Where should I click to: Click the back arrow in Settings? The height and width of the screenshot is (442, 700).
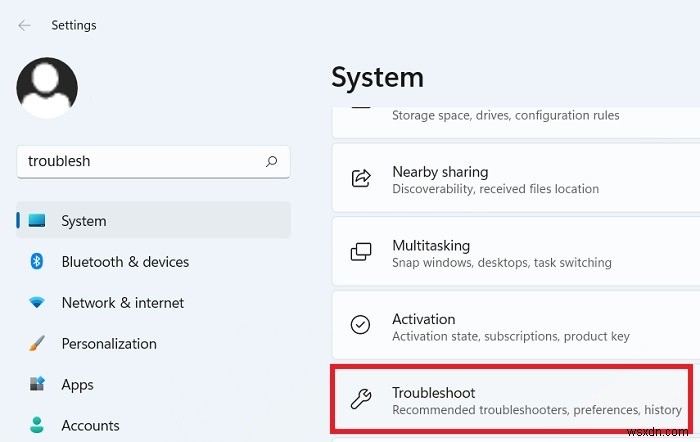pyautogui.click(x=25, y=24)
